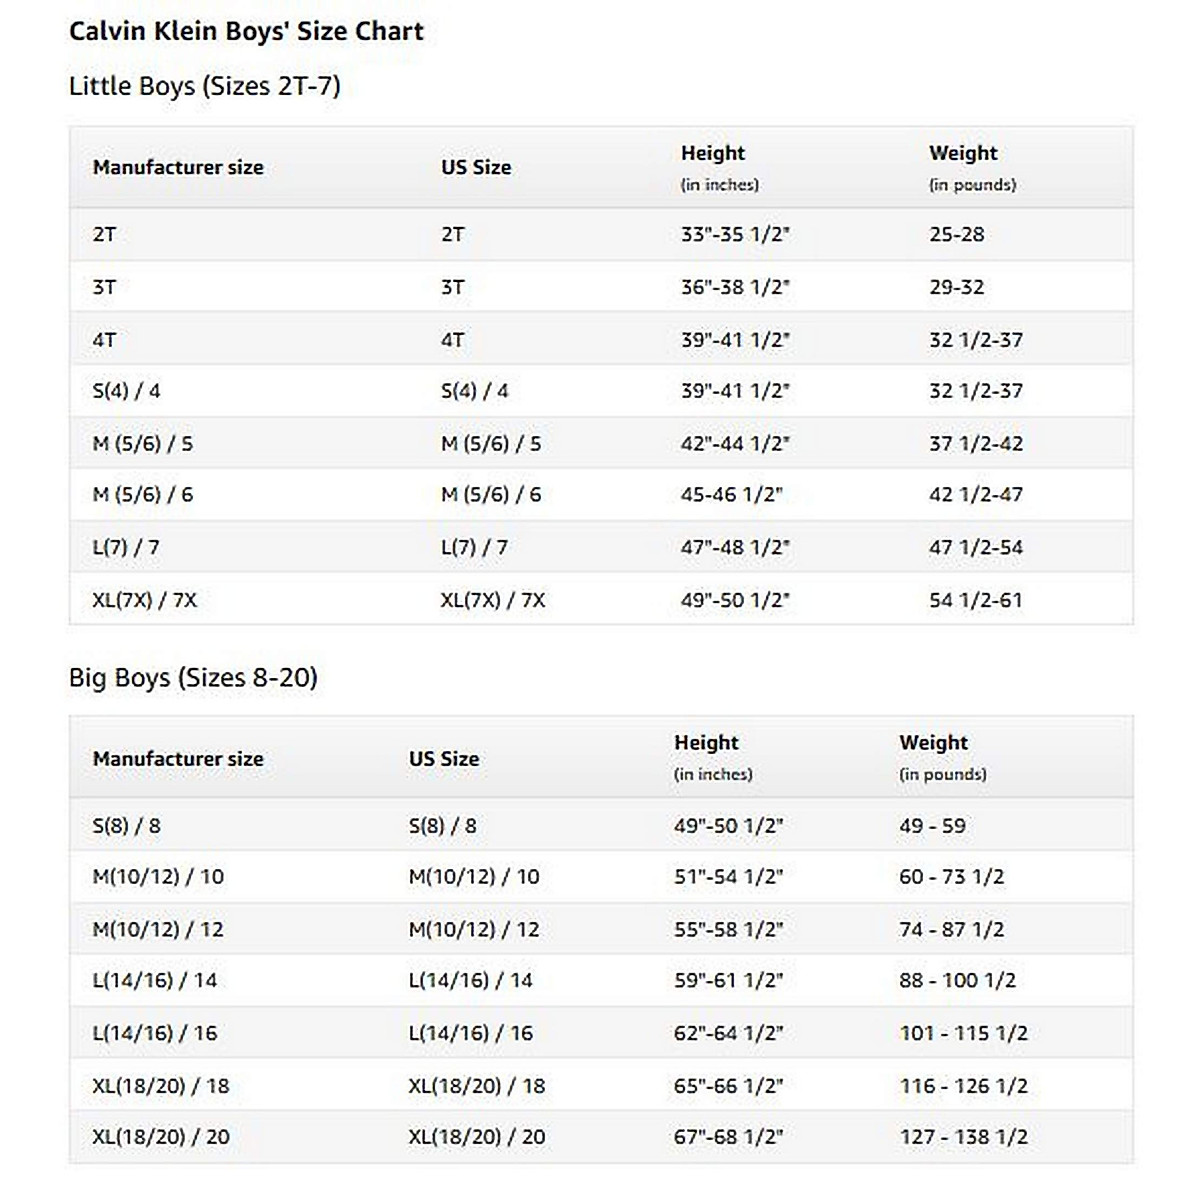Click Weight header in Big Boys table
1200x1200 pixels.
pos(933,743)
